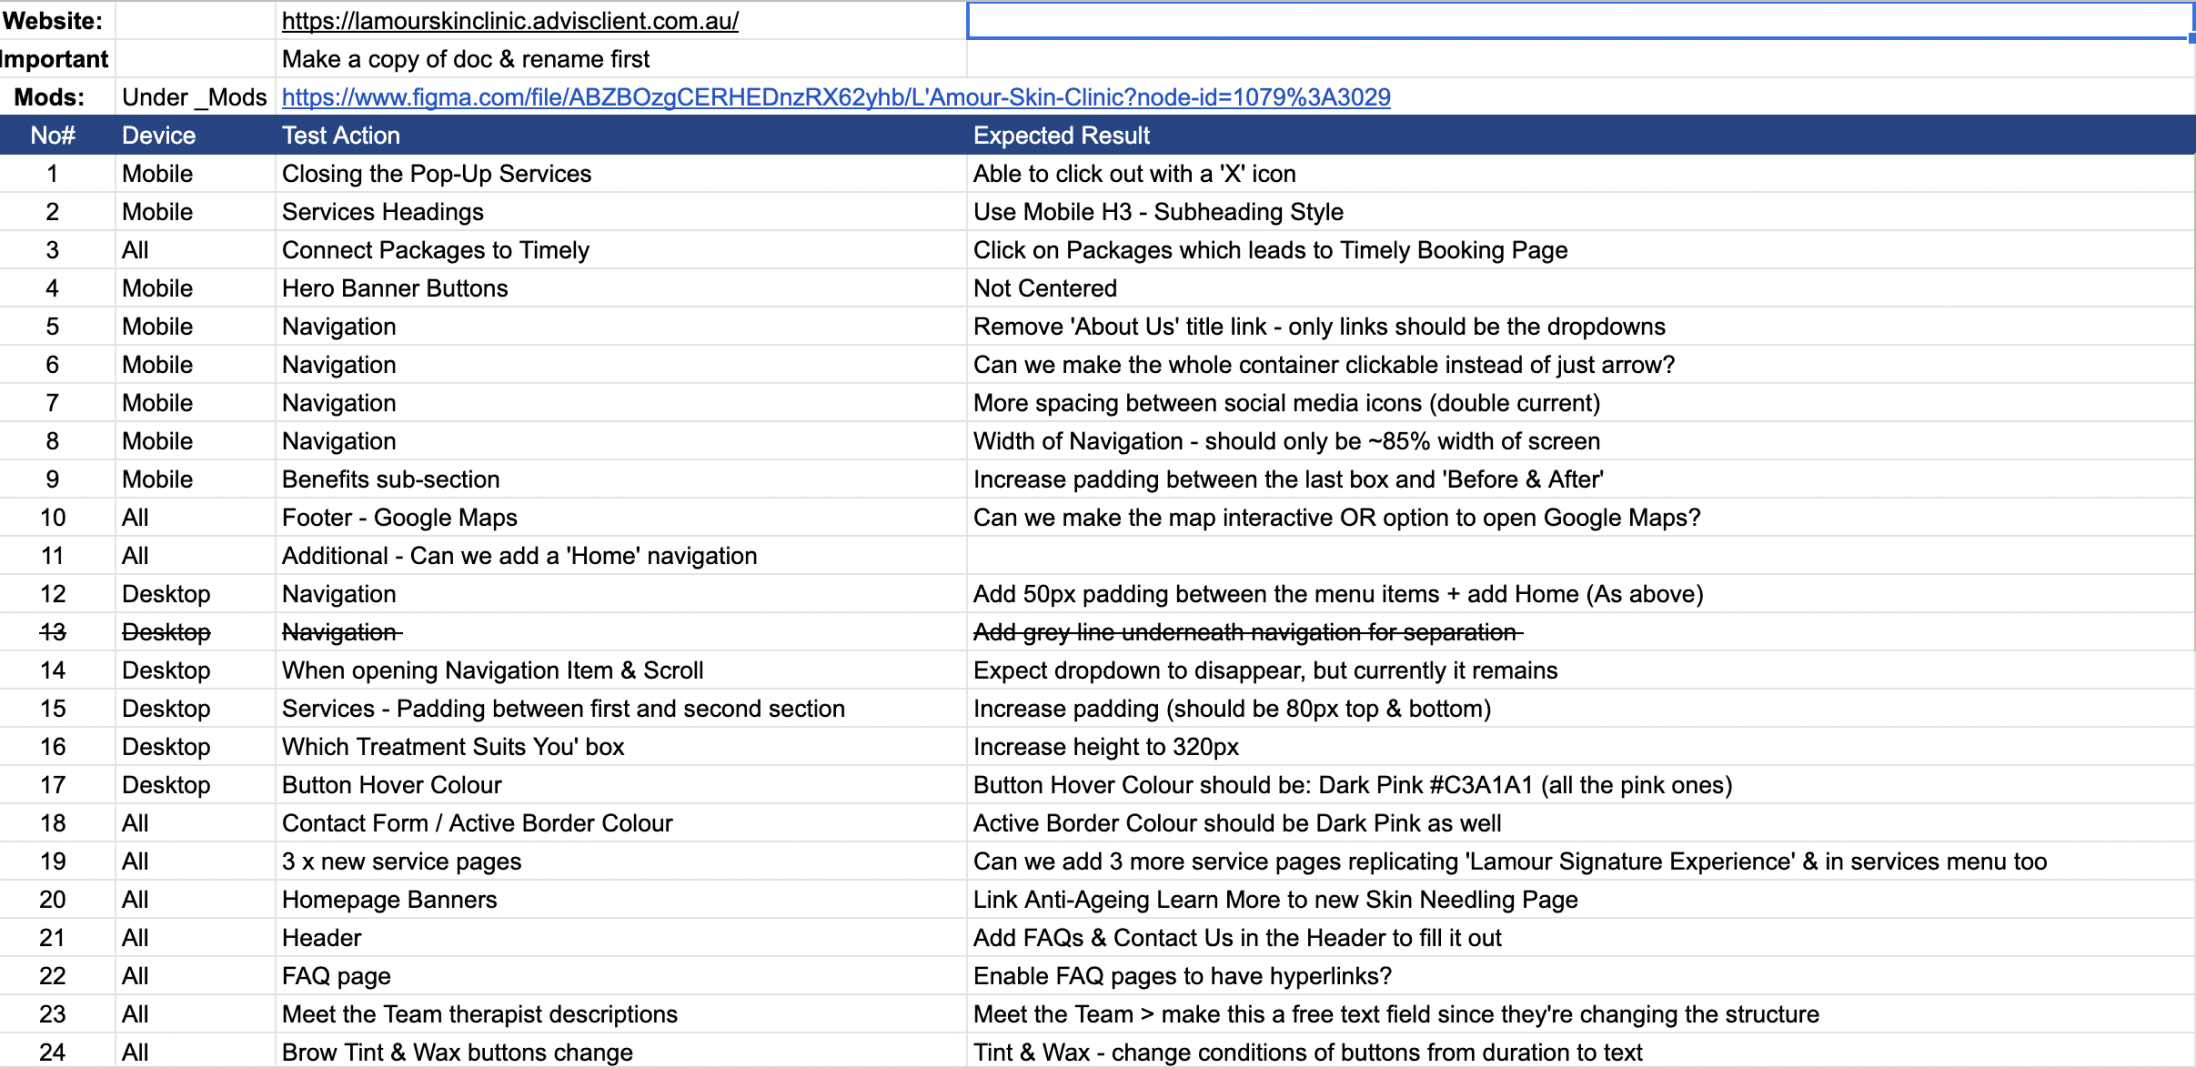The height and width of the screenshot is (1068, 2196).
Task: Select the 'Dark Pink #C3A1A1' expected result cell
Action: tap(1580, 785)
